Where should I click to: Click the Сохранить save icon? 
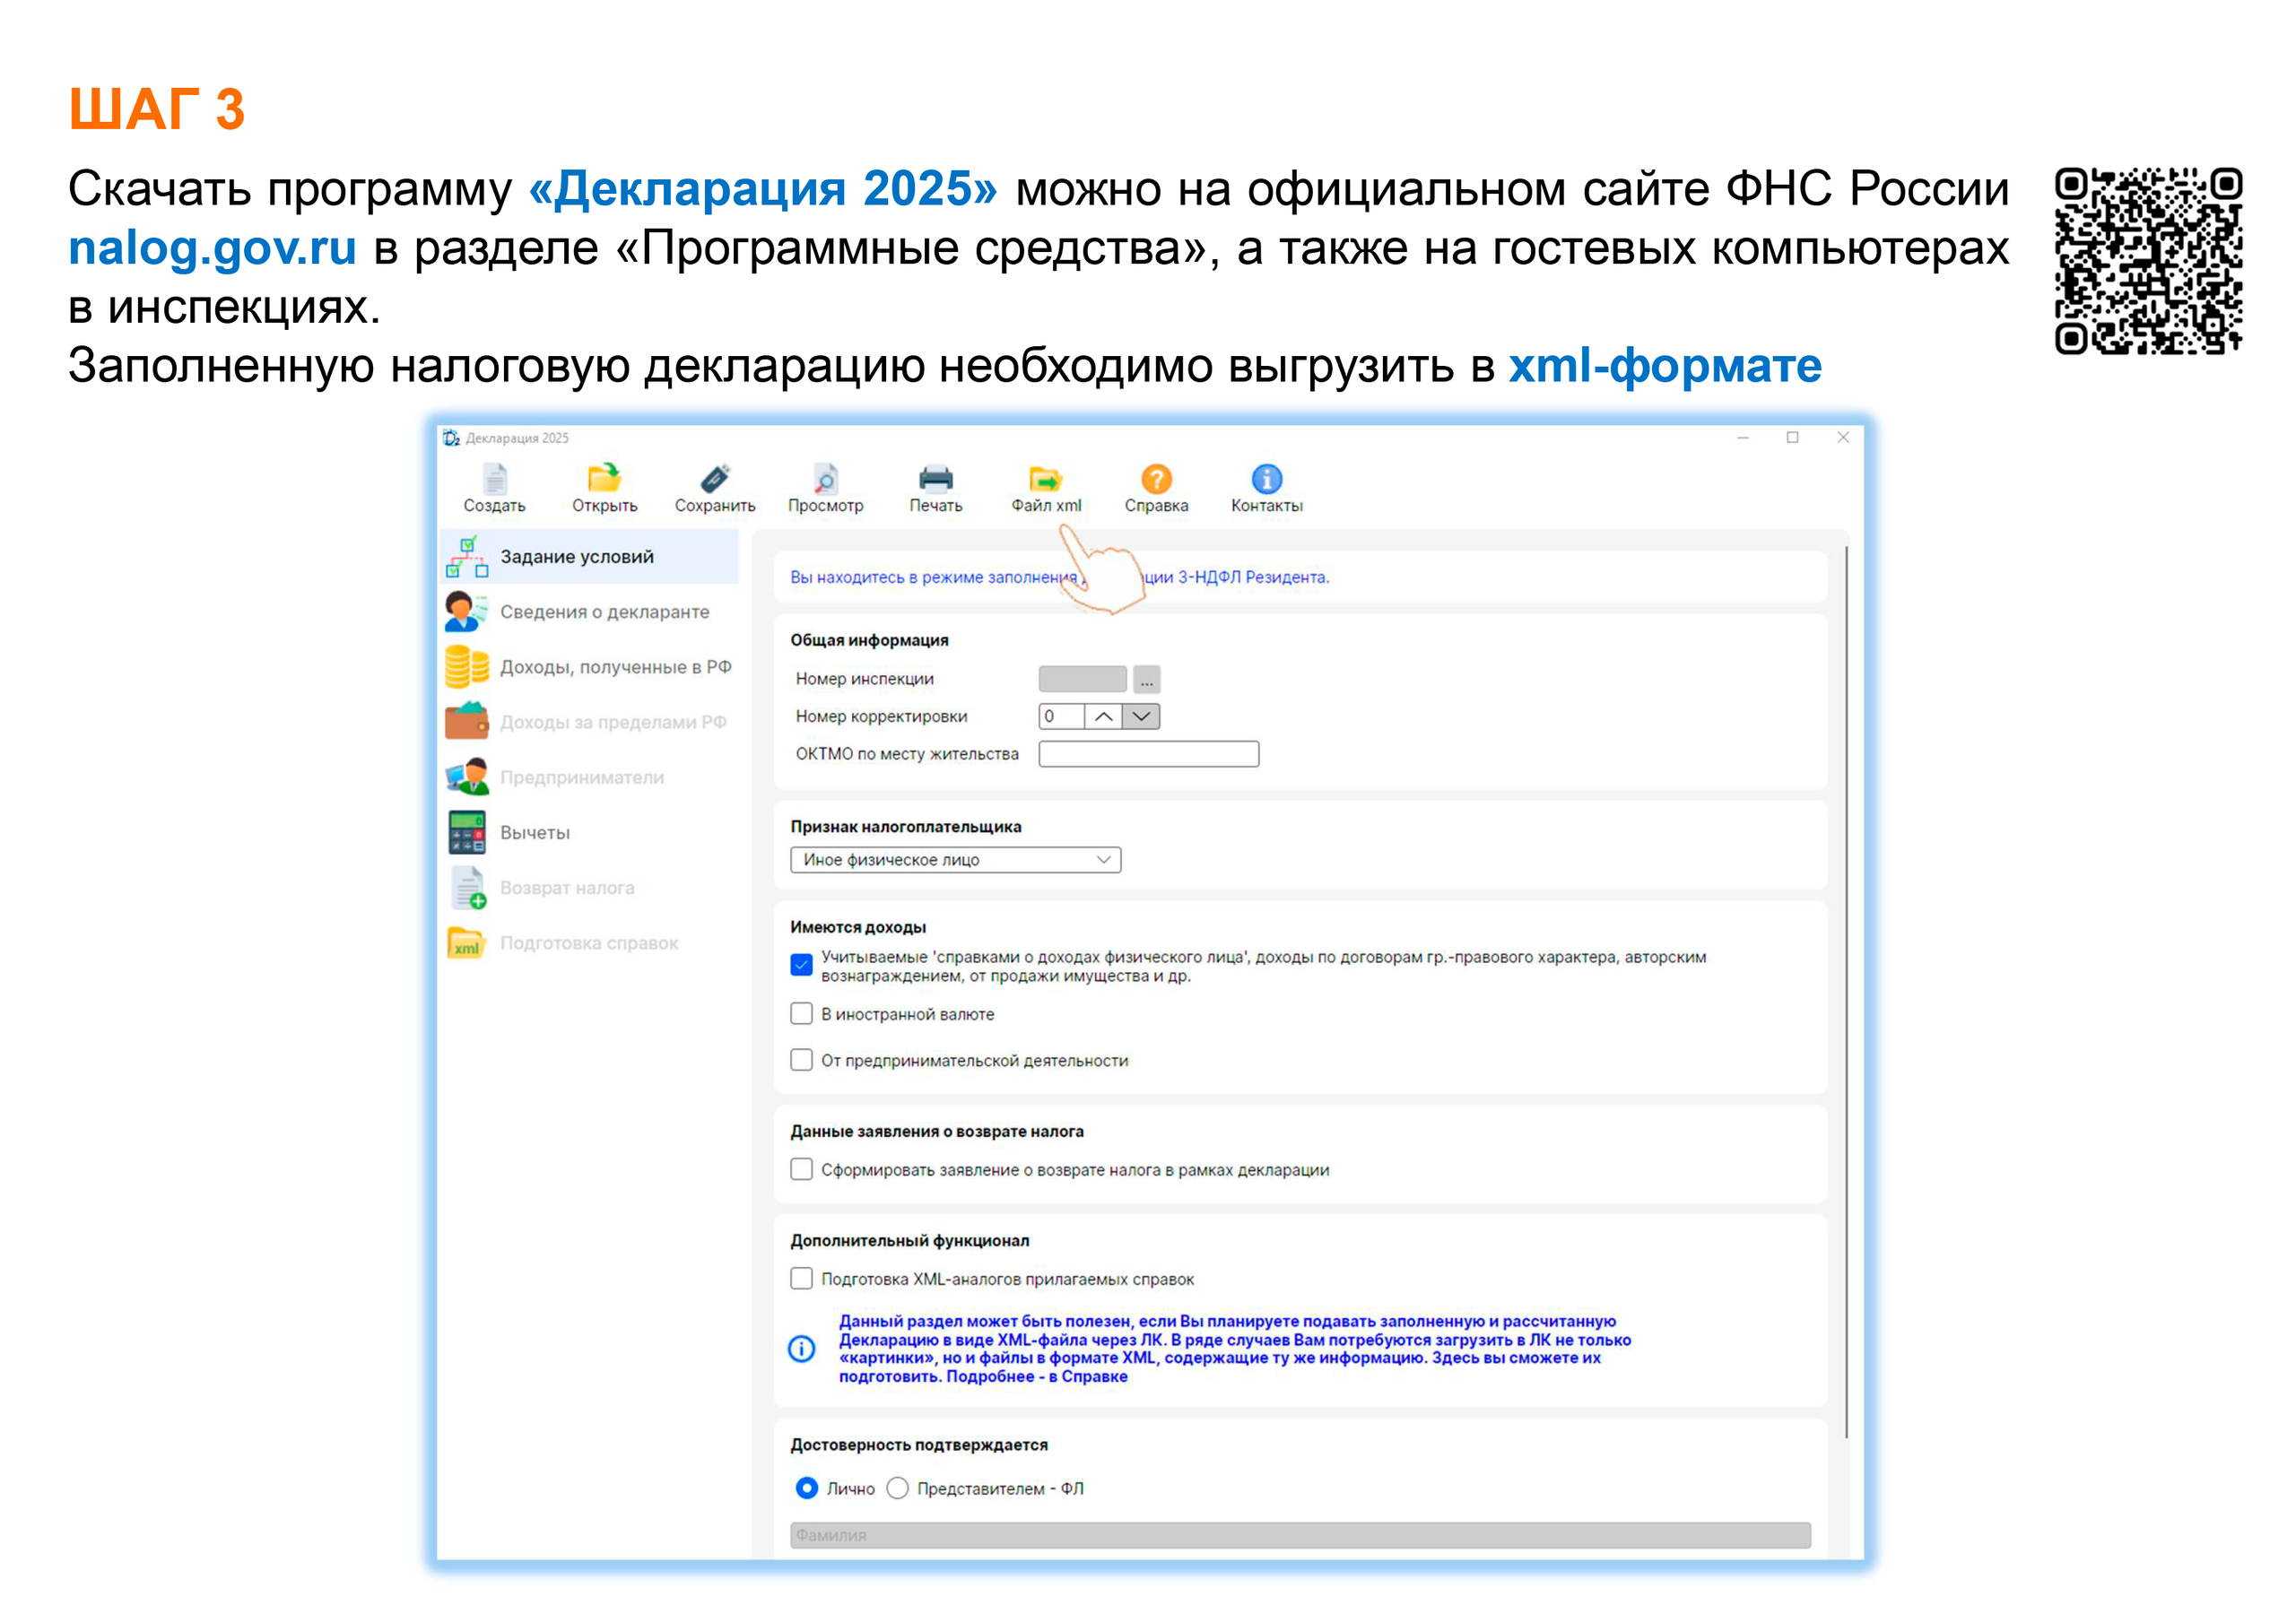coord(714,480)
